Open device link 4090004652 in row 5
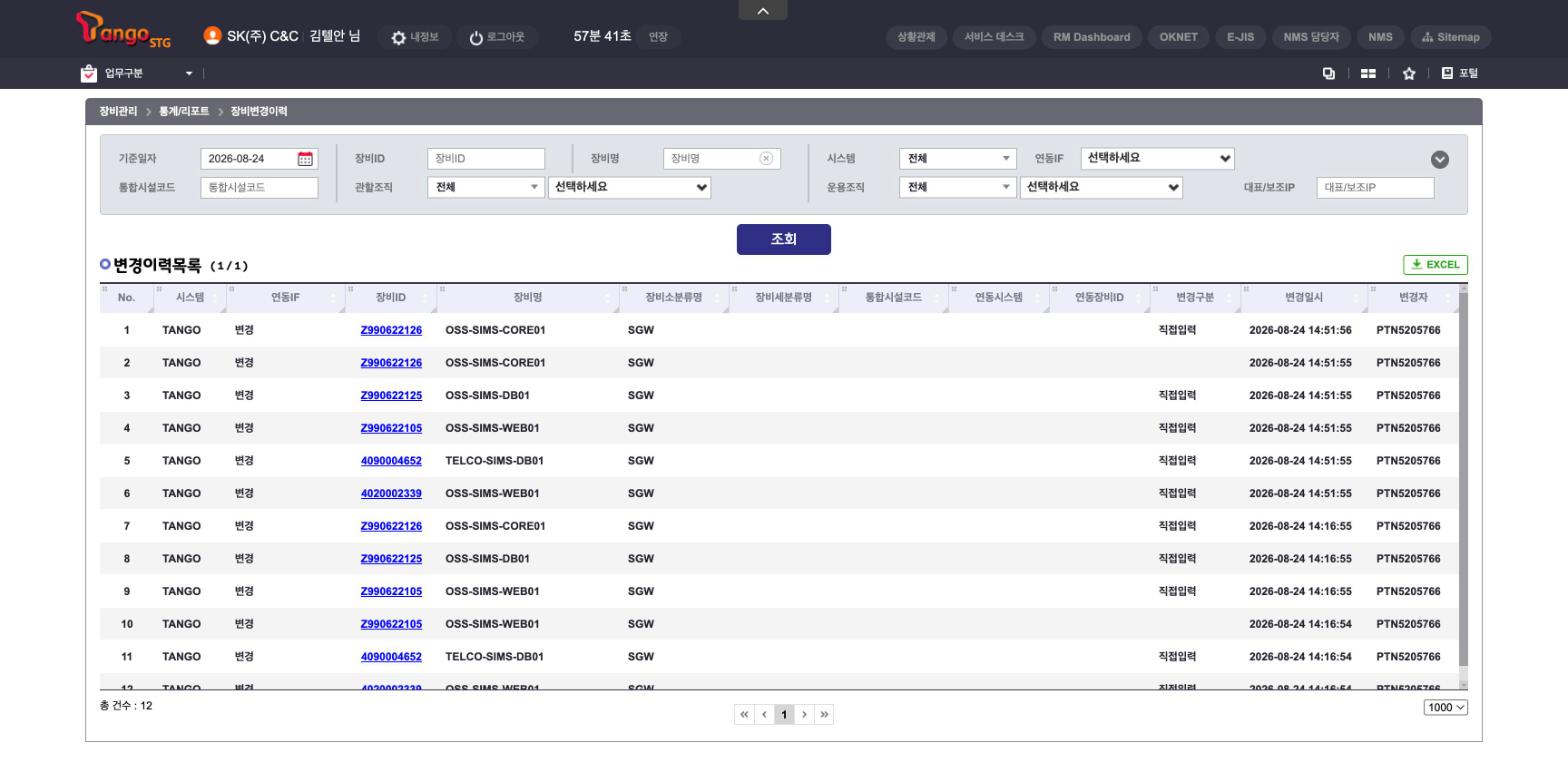Image resolution: width=1568 pixels, height=772 pixels. pyautogui.click(x=391, y=461)
